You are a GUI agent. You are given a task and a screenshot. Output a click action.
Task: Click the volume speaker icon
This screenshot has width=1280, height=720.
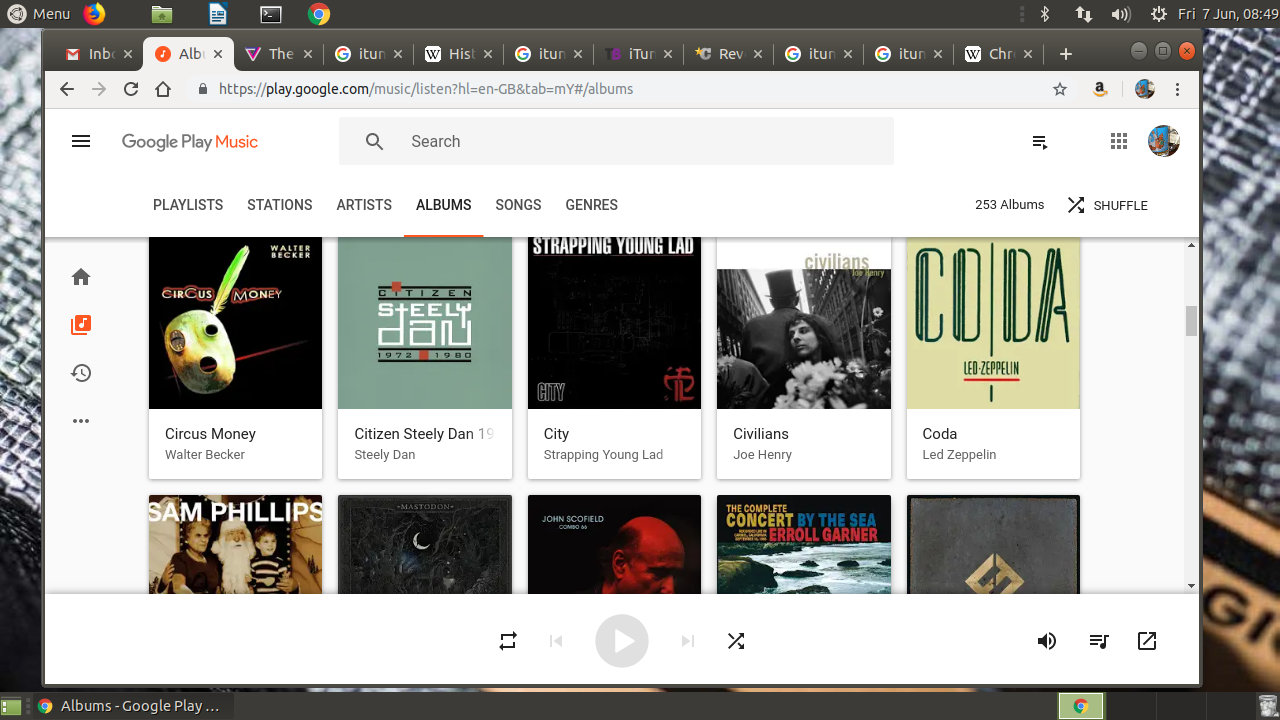[1047, 641]
